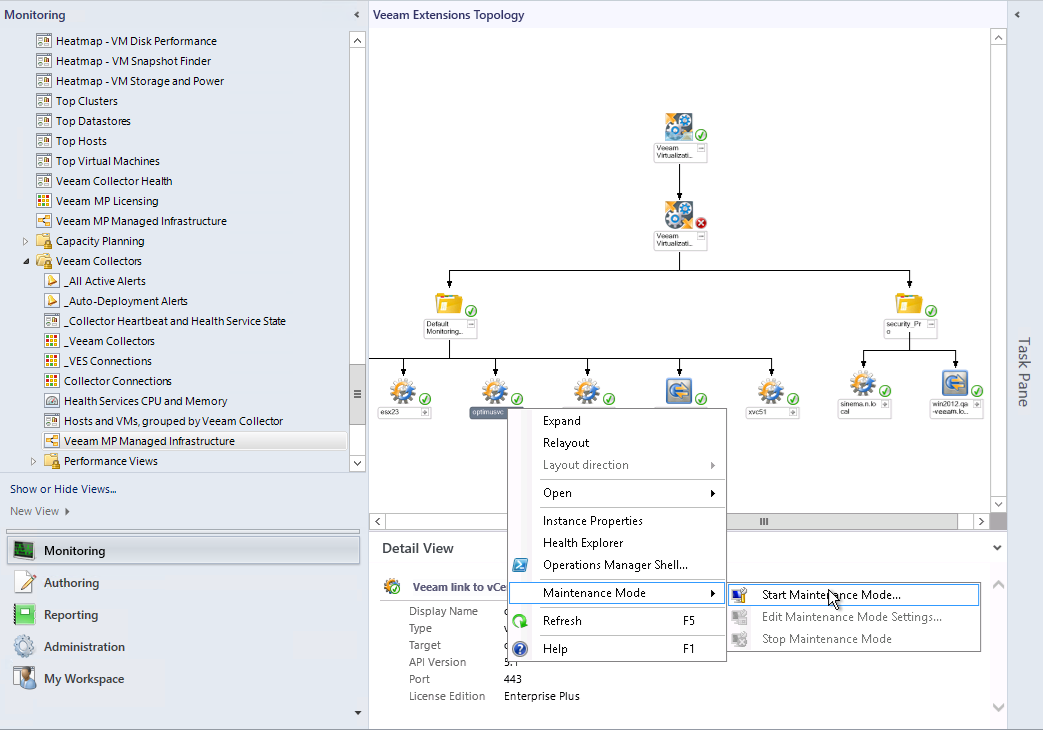1043x730 pixels.
Task: Click Show or Hide Views... link
Action: pyautogui.click(x=63, y=488)
